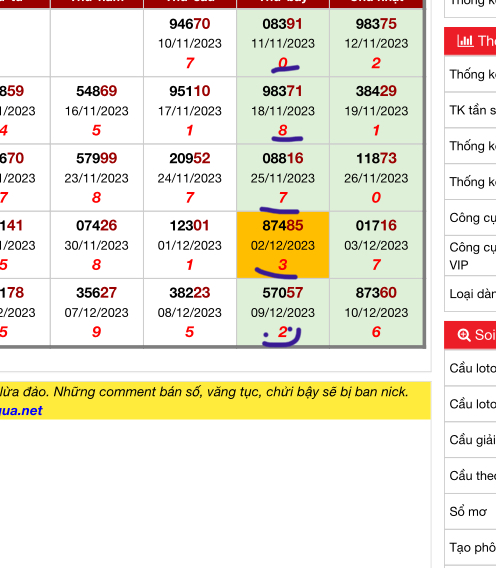This screenshot has width=496, height=568.
Task: Click result 54869 for 16/11/2023
Action: [97, 91]
